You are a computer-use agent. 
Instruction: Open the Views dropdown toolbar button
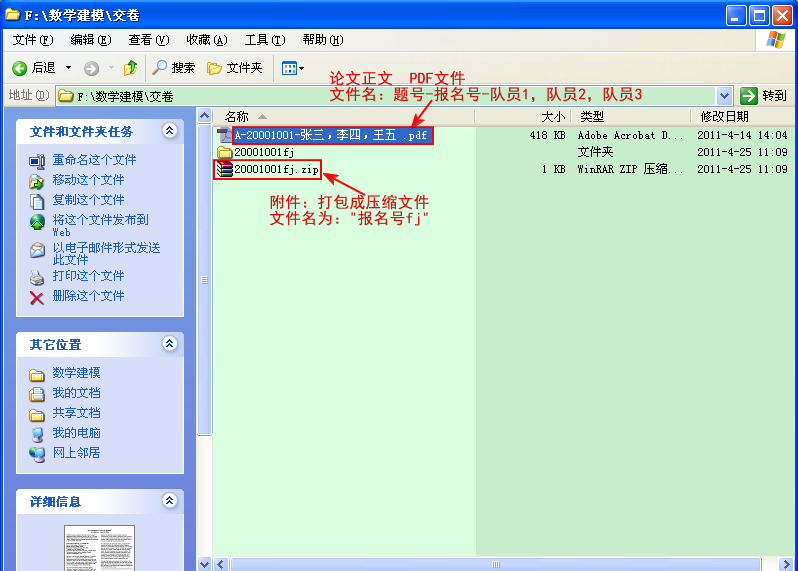[292, 68]
